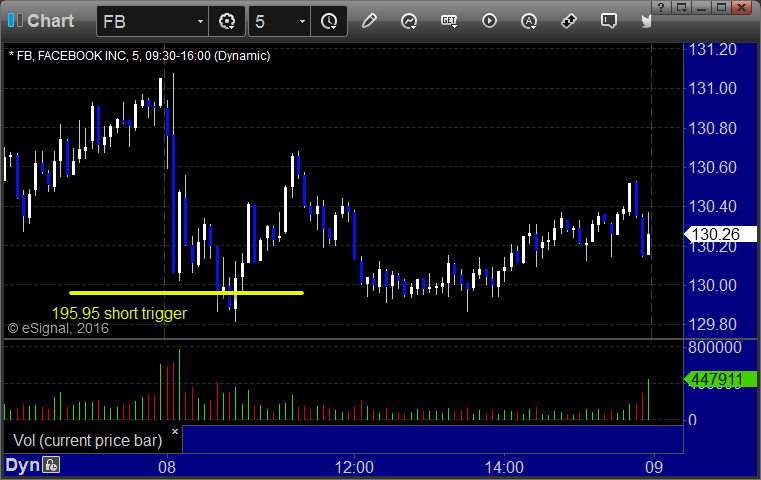Click the 12:00 time axis label
The height and width of the screenshot is (480, 761).
click(354, 467)
